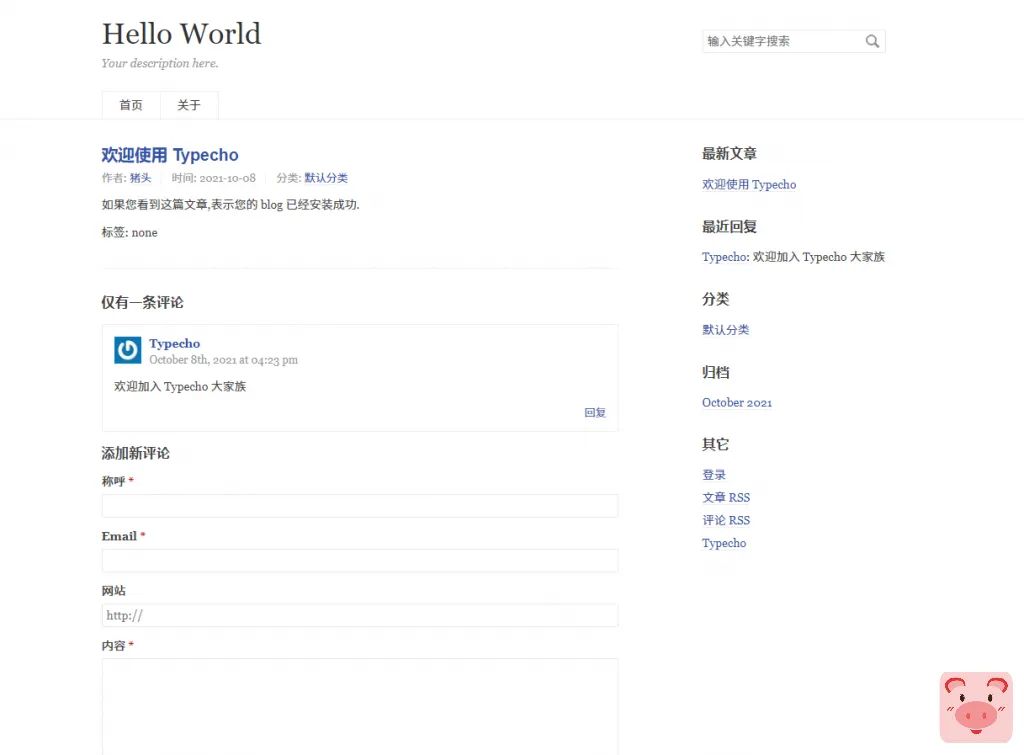Viewport: 1024px width, 755px height.
Task: Open the Typecho link under 其它
Action: click(724, 543)
